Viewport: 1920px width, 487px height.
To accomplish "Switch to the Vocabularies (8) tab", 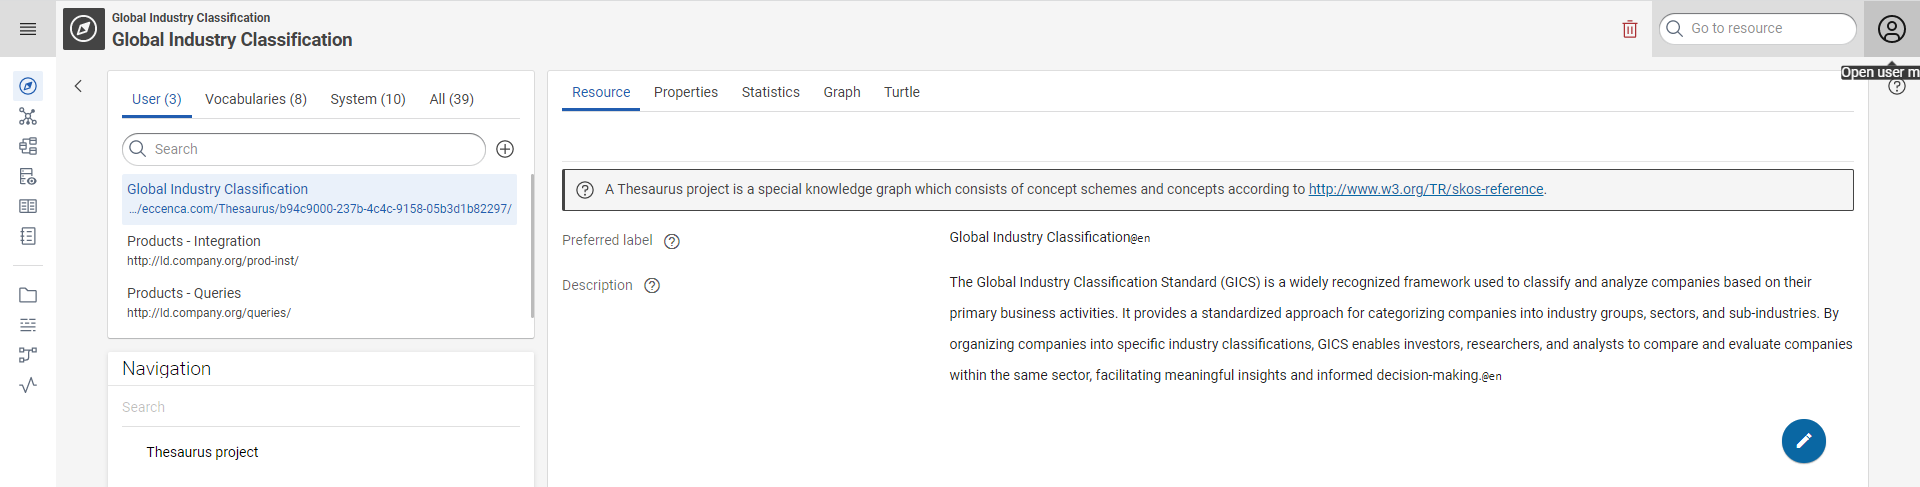I will click(256, 99).
